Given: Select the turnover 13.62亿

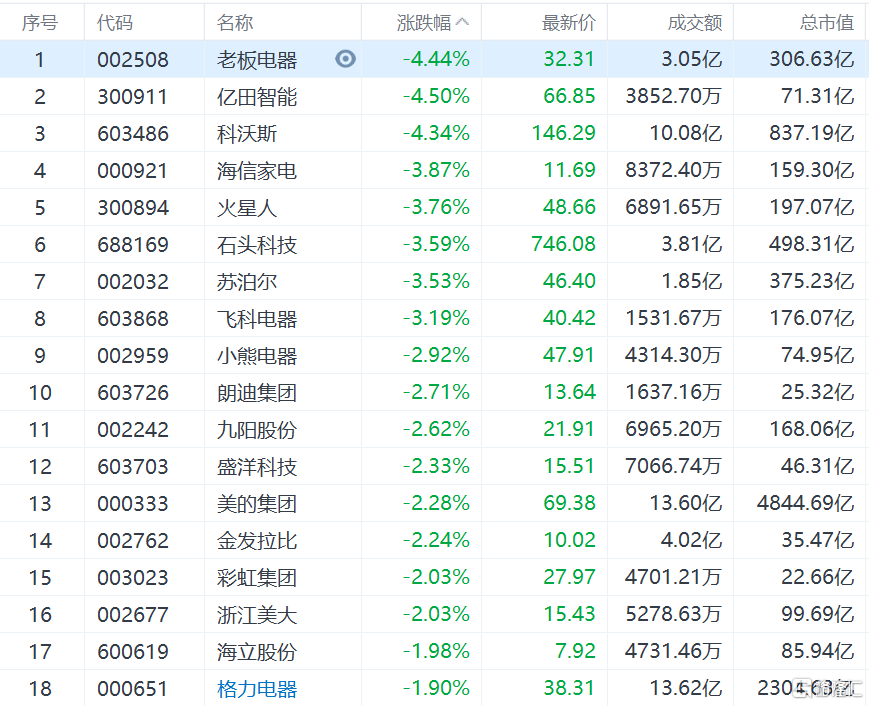Looking at the screenshot, I should [686, 688].
